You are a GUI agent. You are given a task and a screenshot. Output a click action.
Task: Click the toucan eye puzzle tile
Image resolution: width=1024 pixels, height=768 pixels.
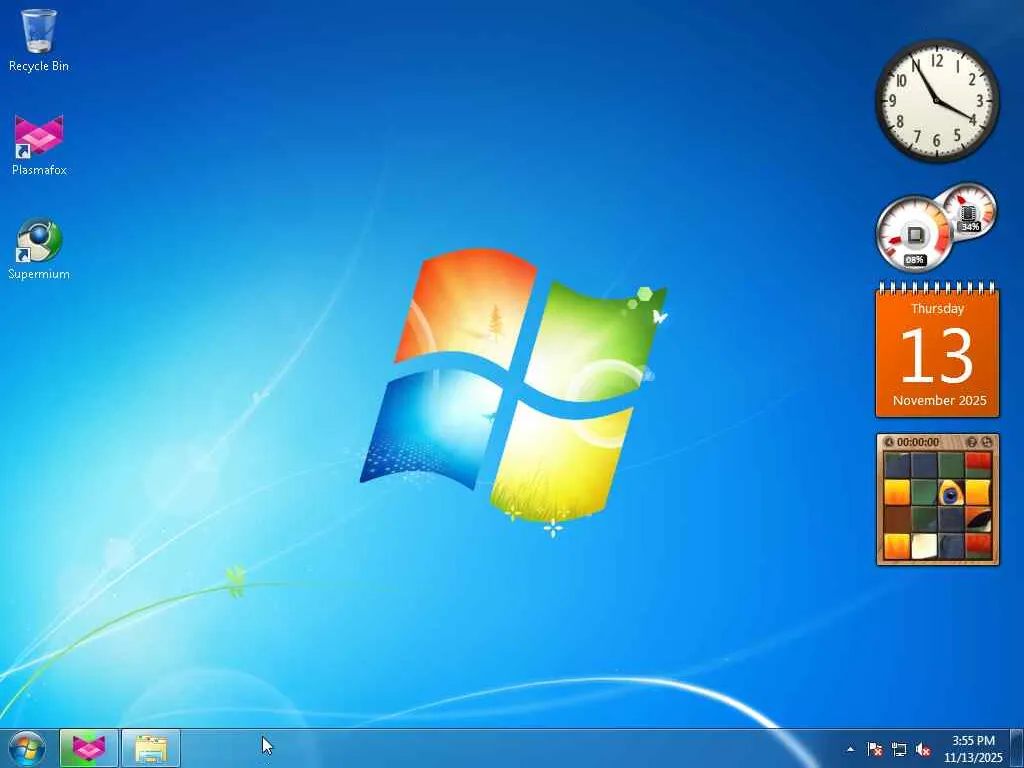[x=951, y=492]
